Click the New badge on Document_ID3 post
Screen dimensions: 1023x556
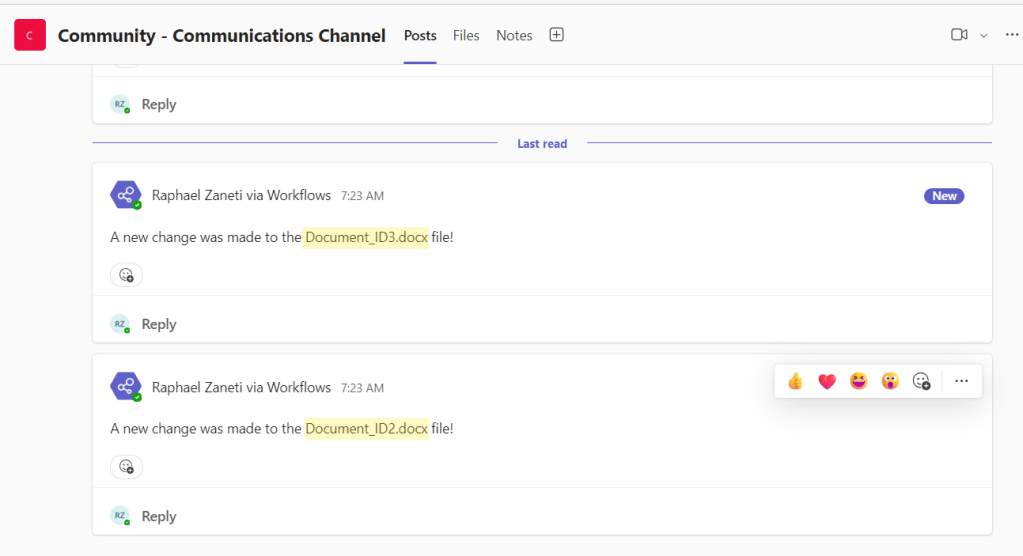click(x=944, y=196)
